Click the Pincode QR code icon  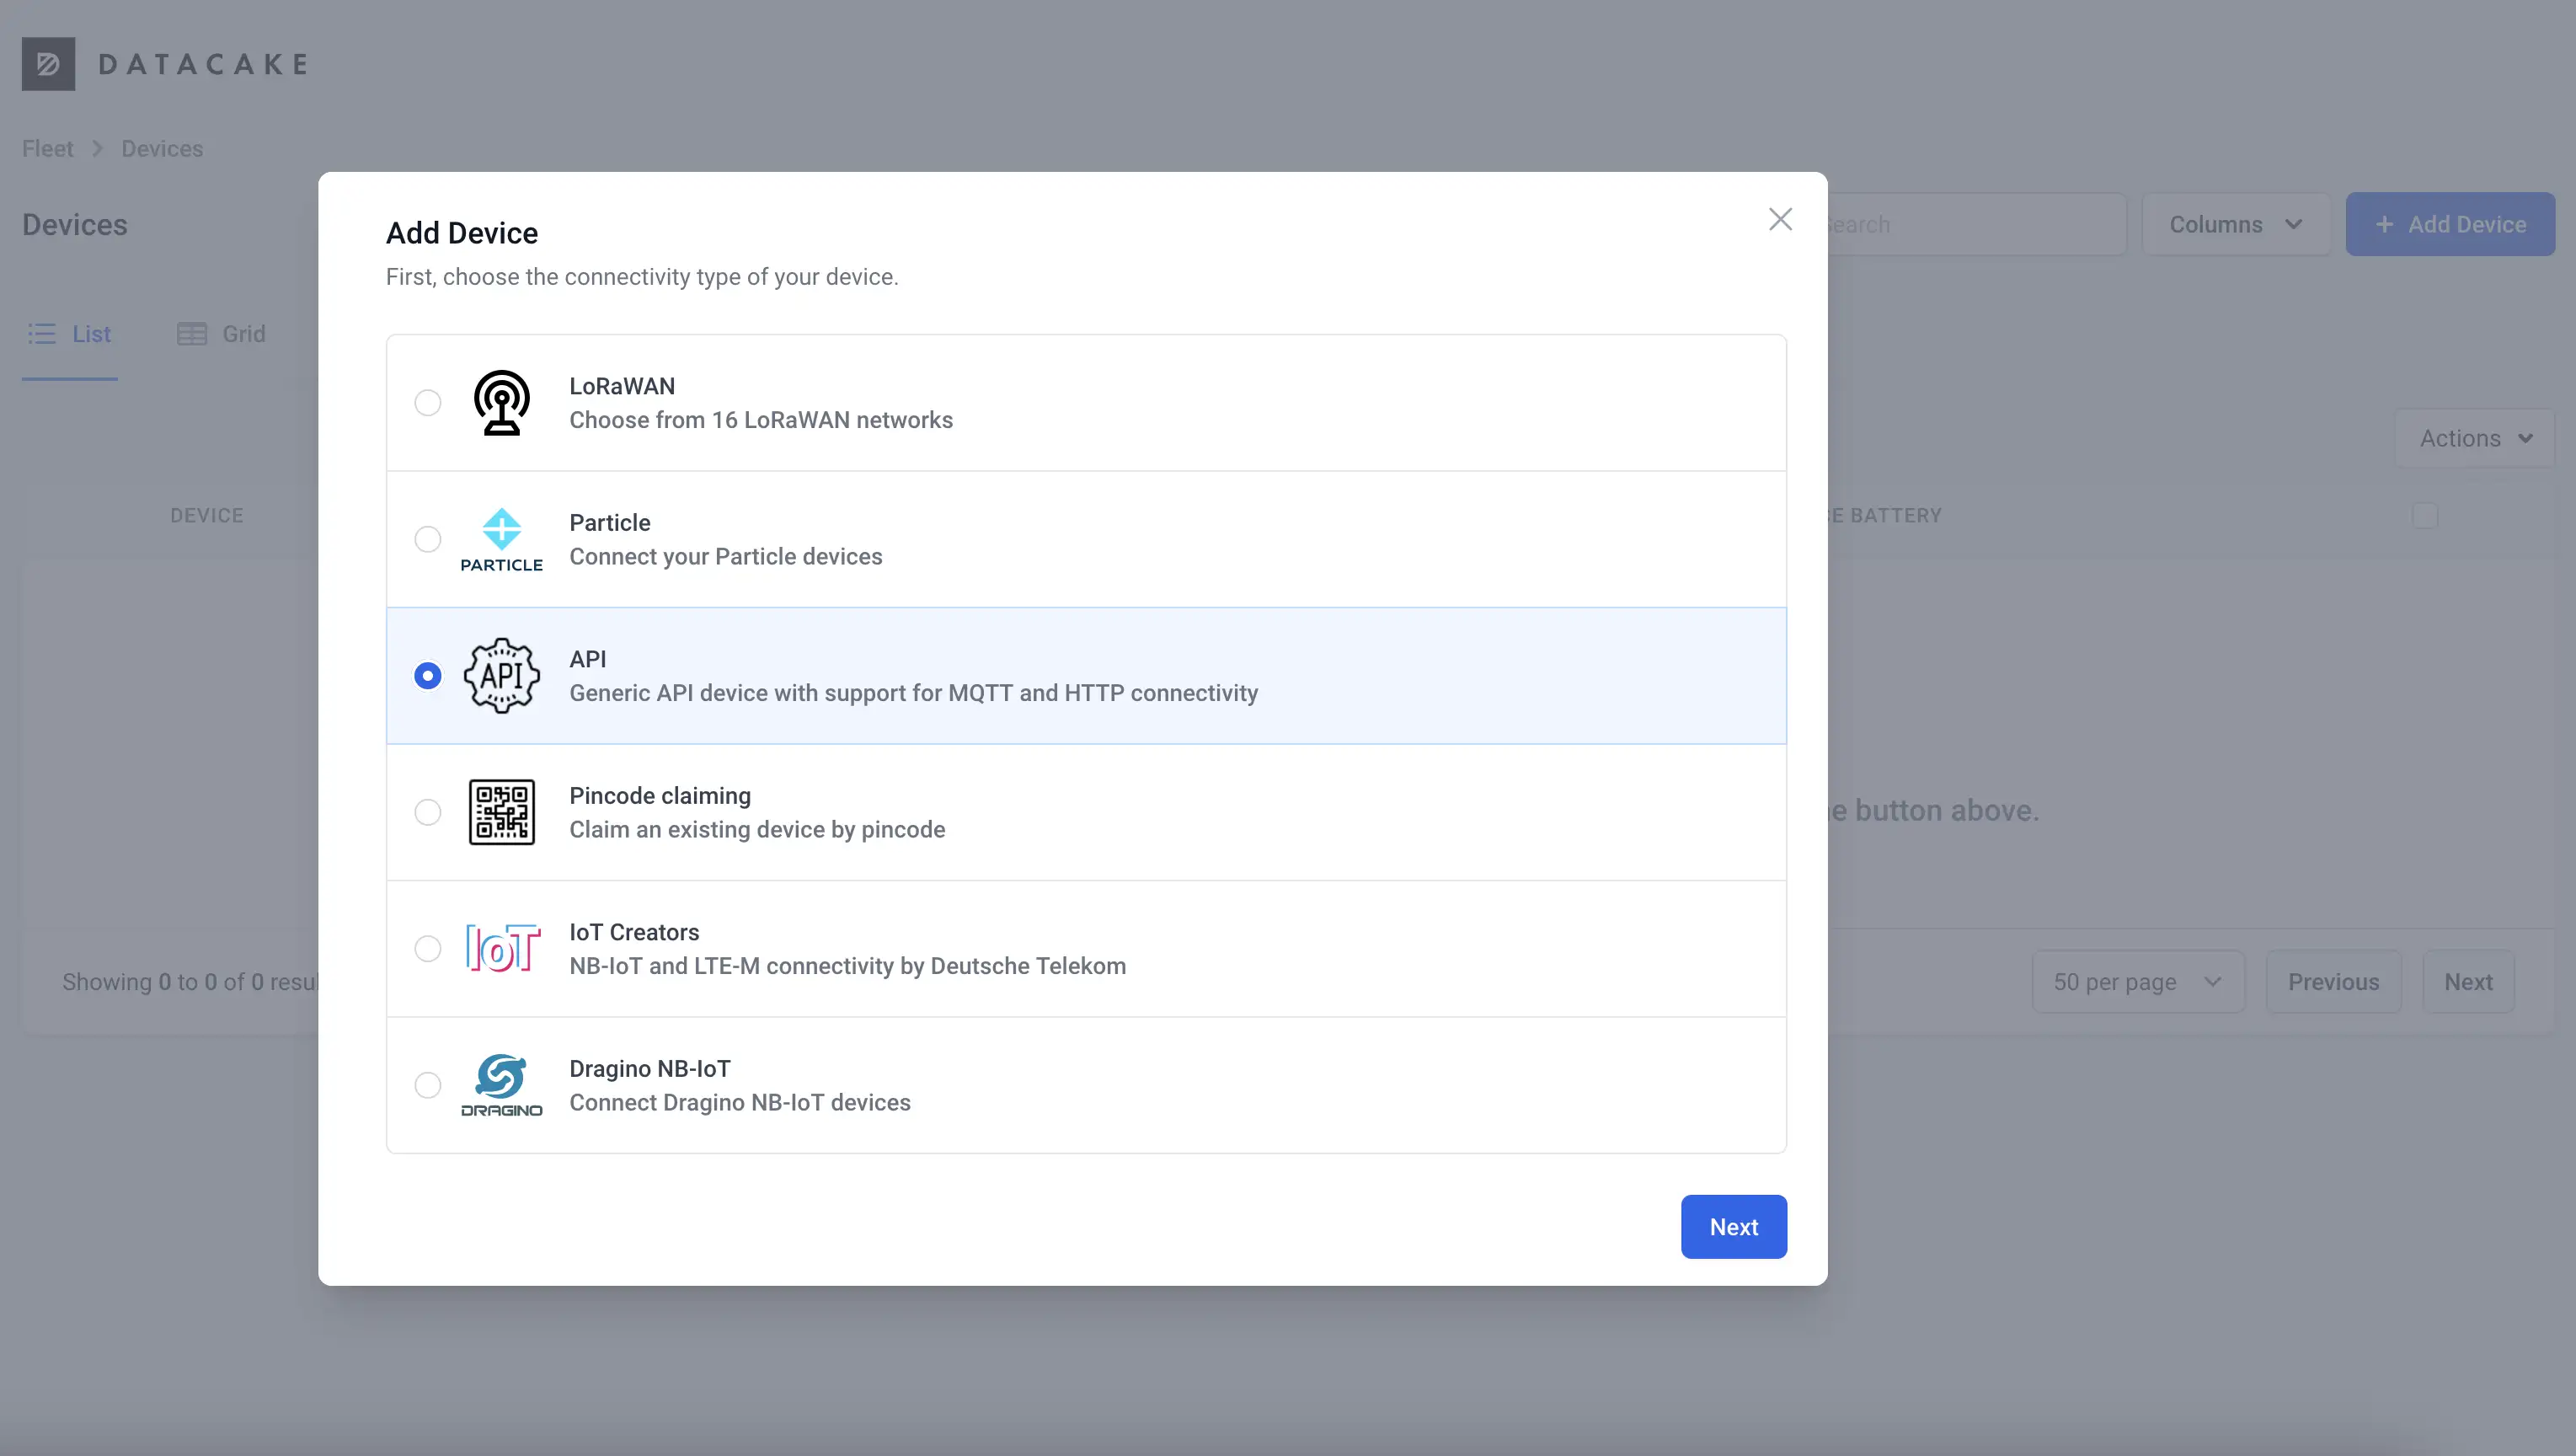coord(501,812)
